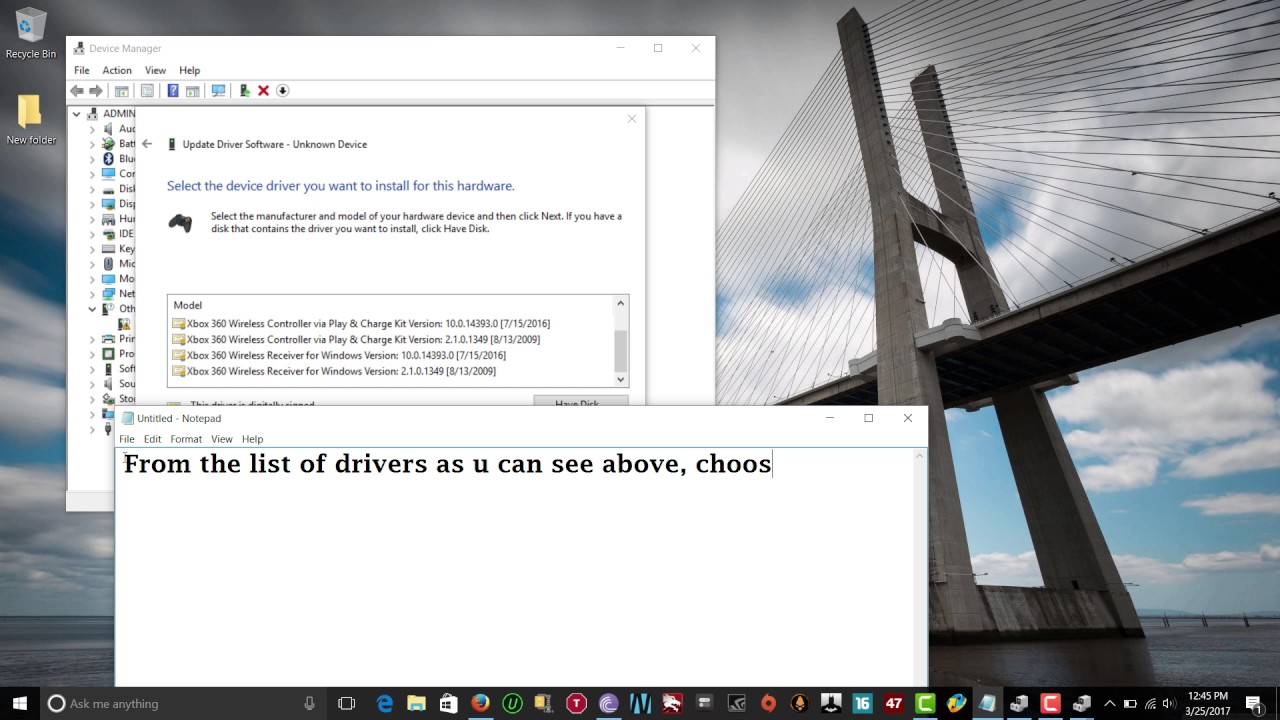Click the Forward arrow in Device Manager toolbar
1280x720 pixels.
tap(96, 91)
